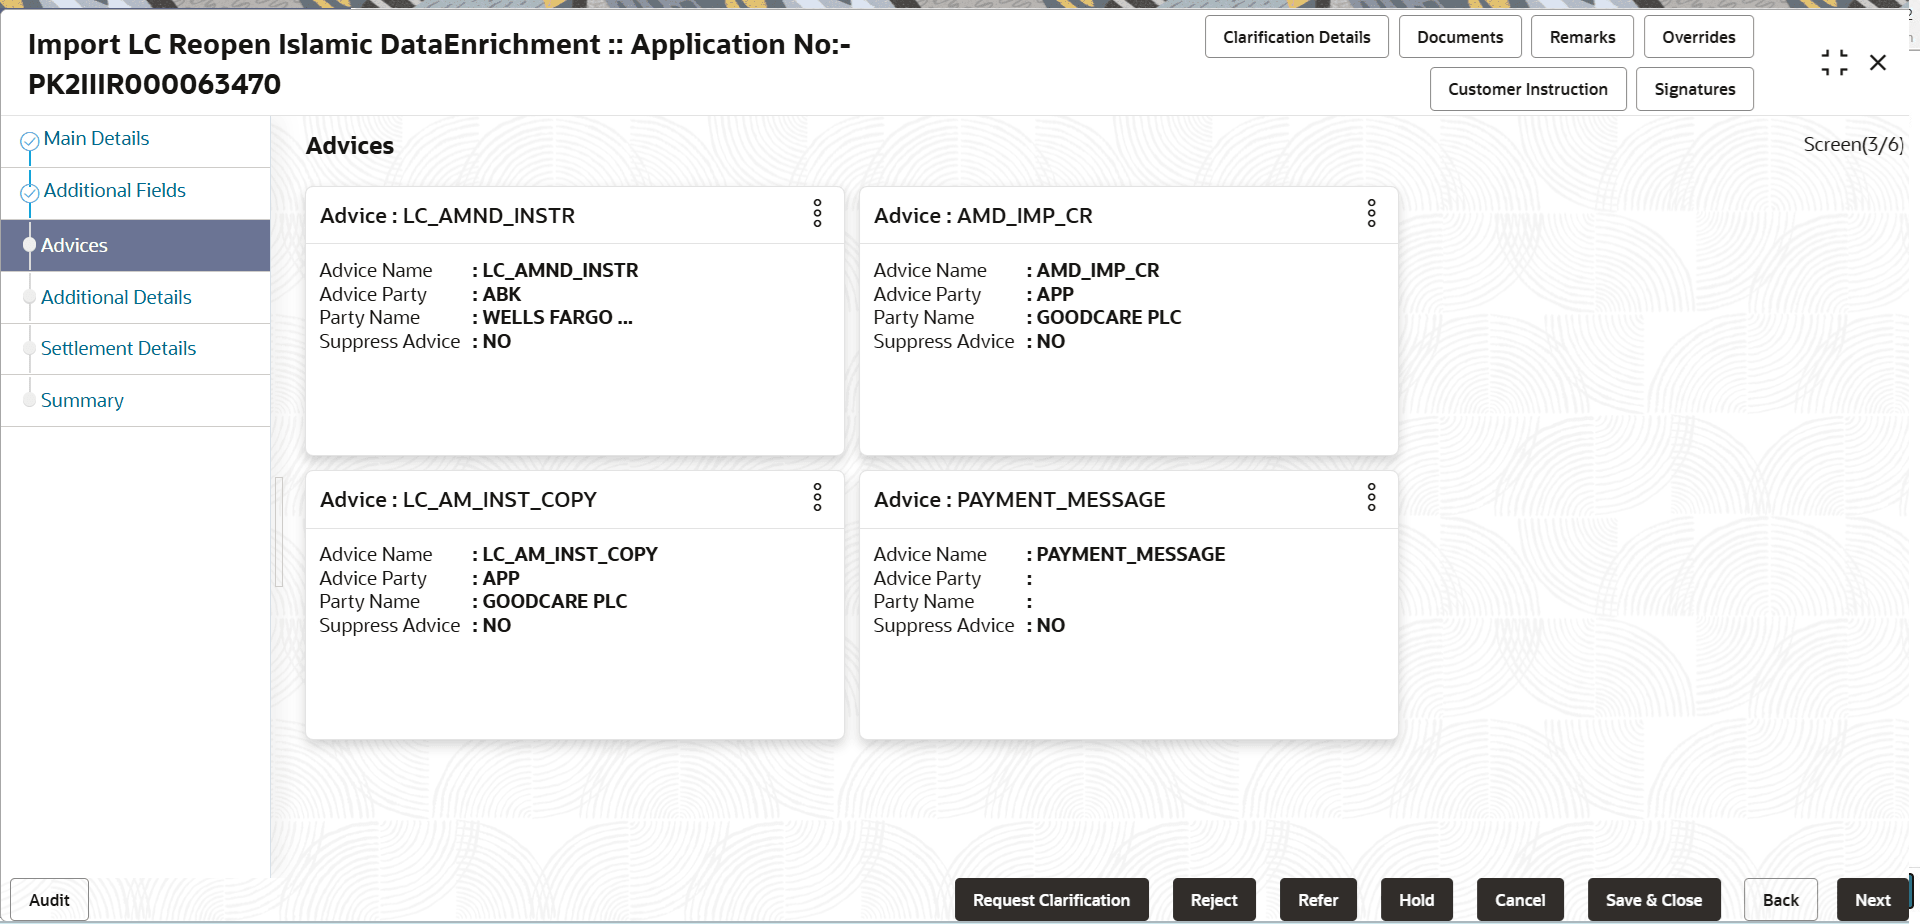This screenshot has height=924, width=1920.
Task: Show Overrides
Action: [1698, 37]
